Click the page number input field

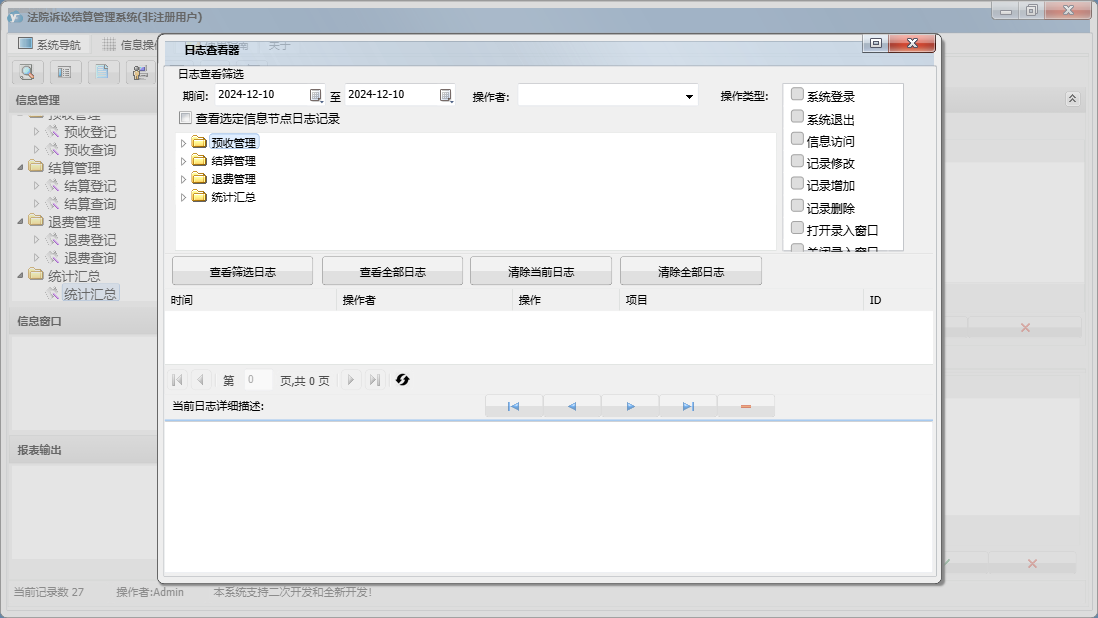pyautogui.click(x=257, y=380)
